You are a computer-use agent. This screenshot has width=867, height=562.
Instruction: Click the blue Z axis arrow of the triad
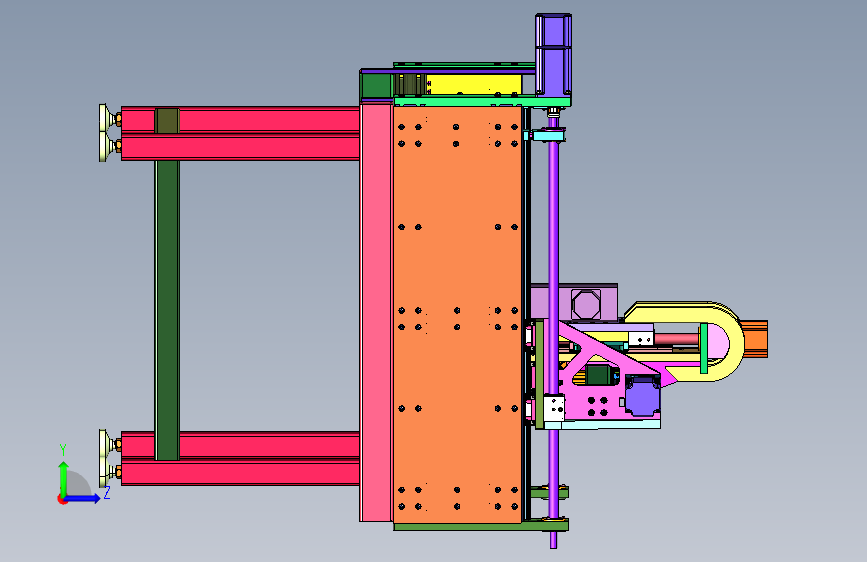83,498
